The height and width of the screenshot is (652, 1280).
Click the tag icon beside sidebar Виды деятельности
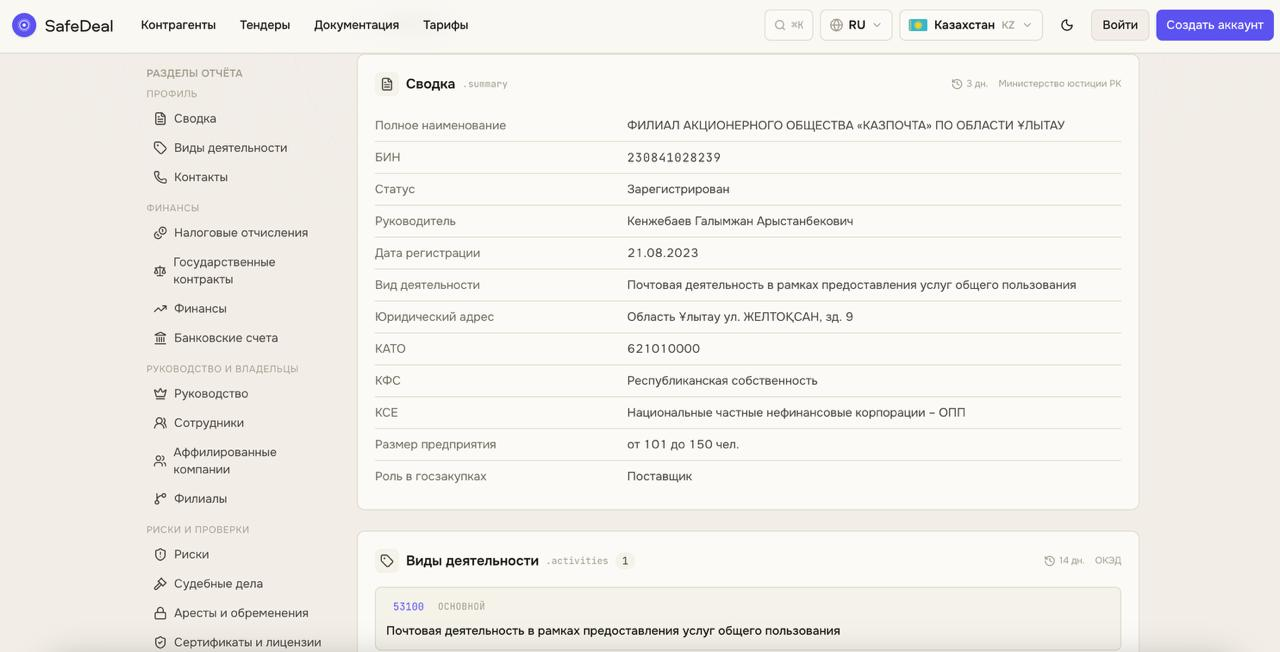(160, 147)
